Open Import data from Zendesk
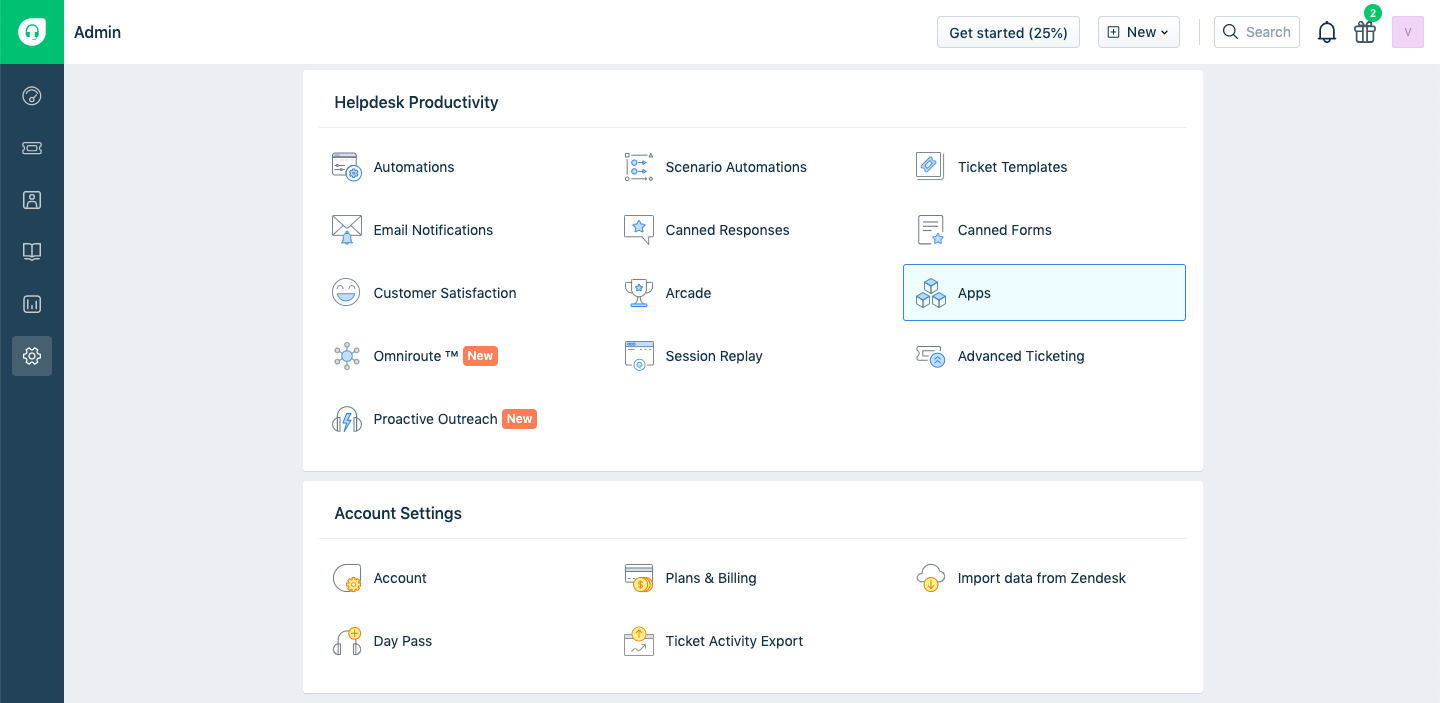The image size is (1440, 703). tap(1041, 578)
